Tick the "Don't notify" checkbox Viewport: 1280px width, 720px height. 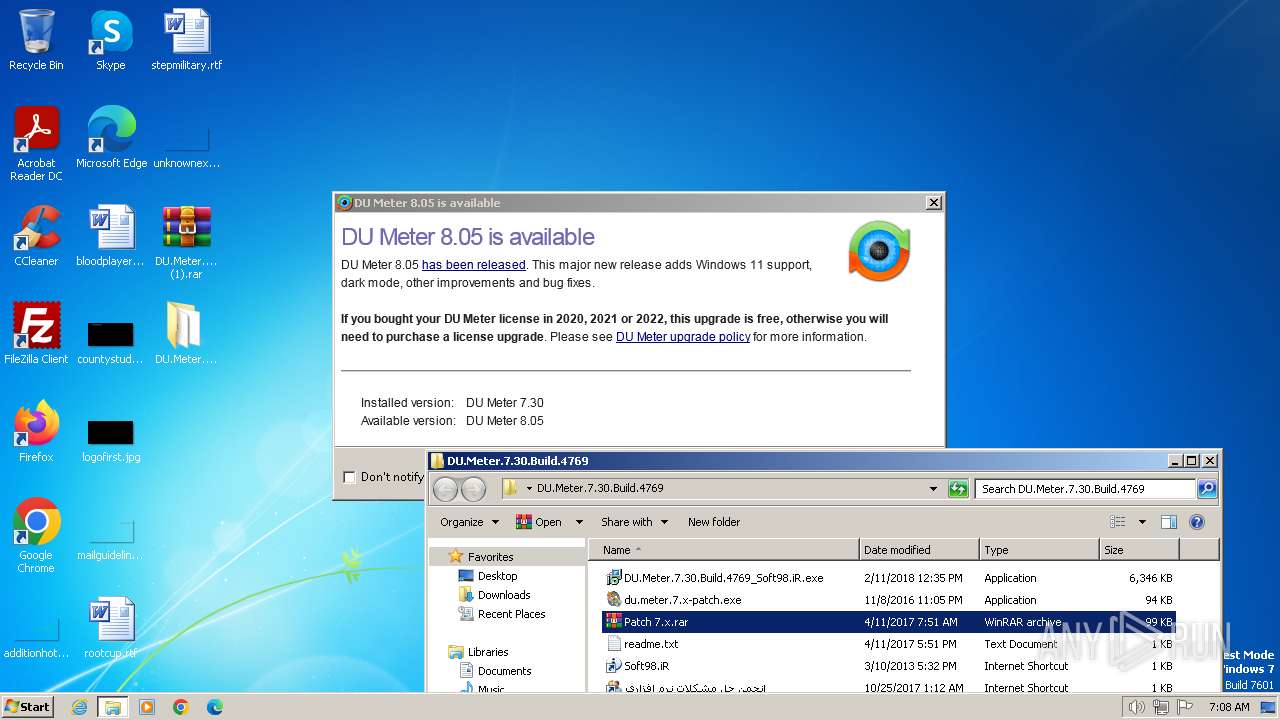[x=349, y=477]
